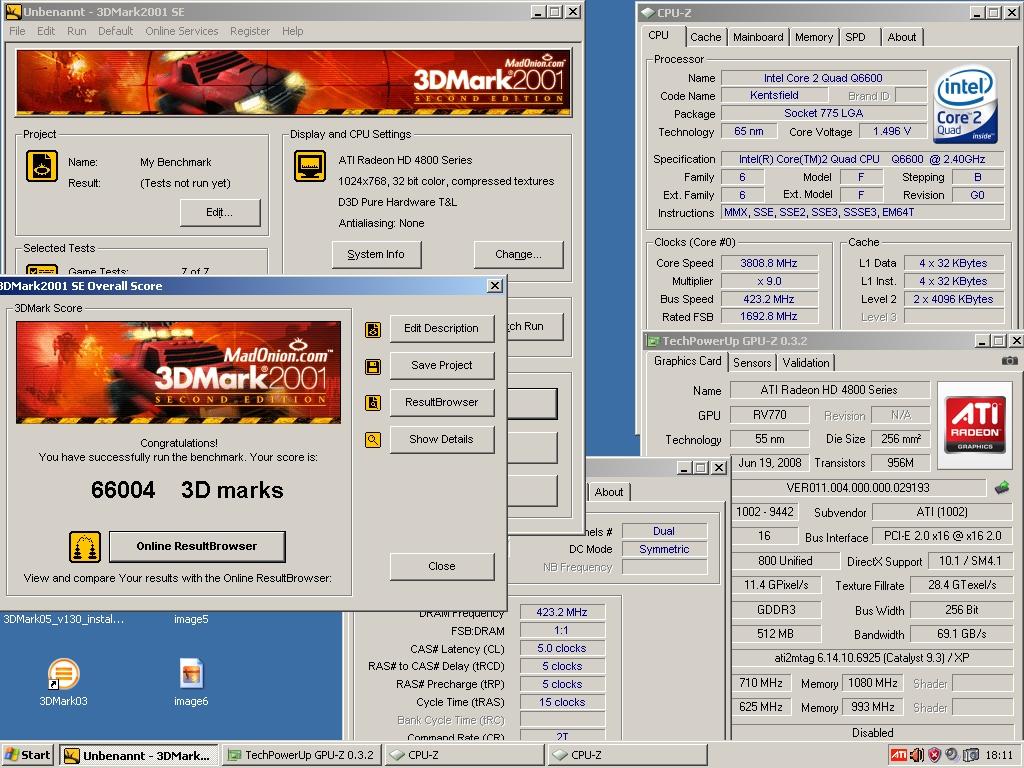Click the Intel Core 2 Quad logo
This screenshot has width=1024, height=768.
[x=965, y=104]
